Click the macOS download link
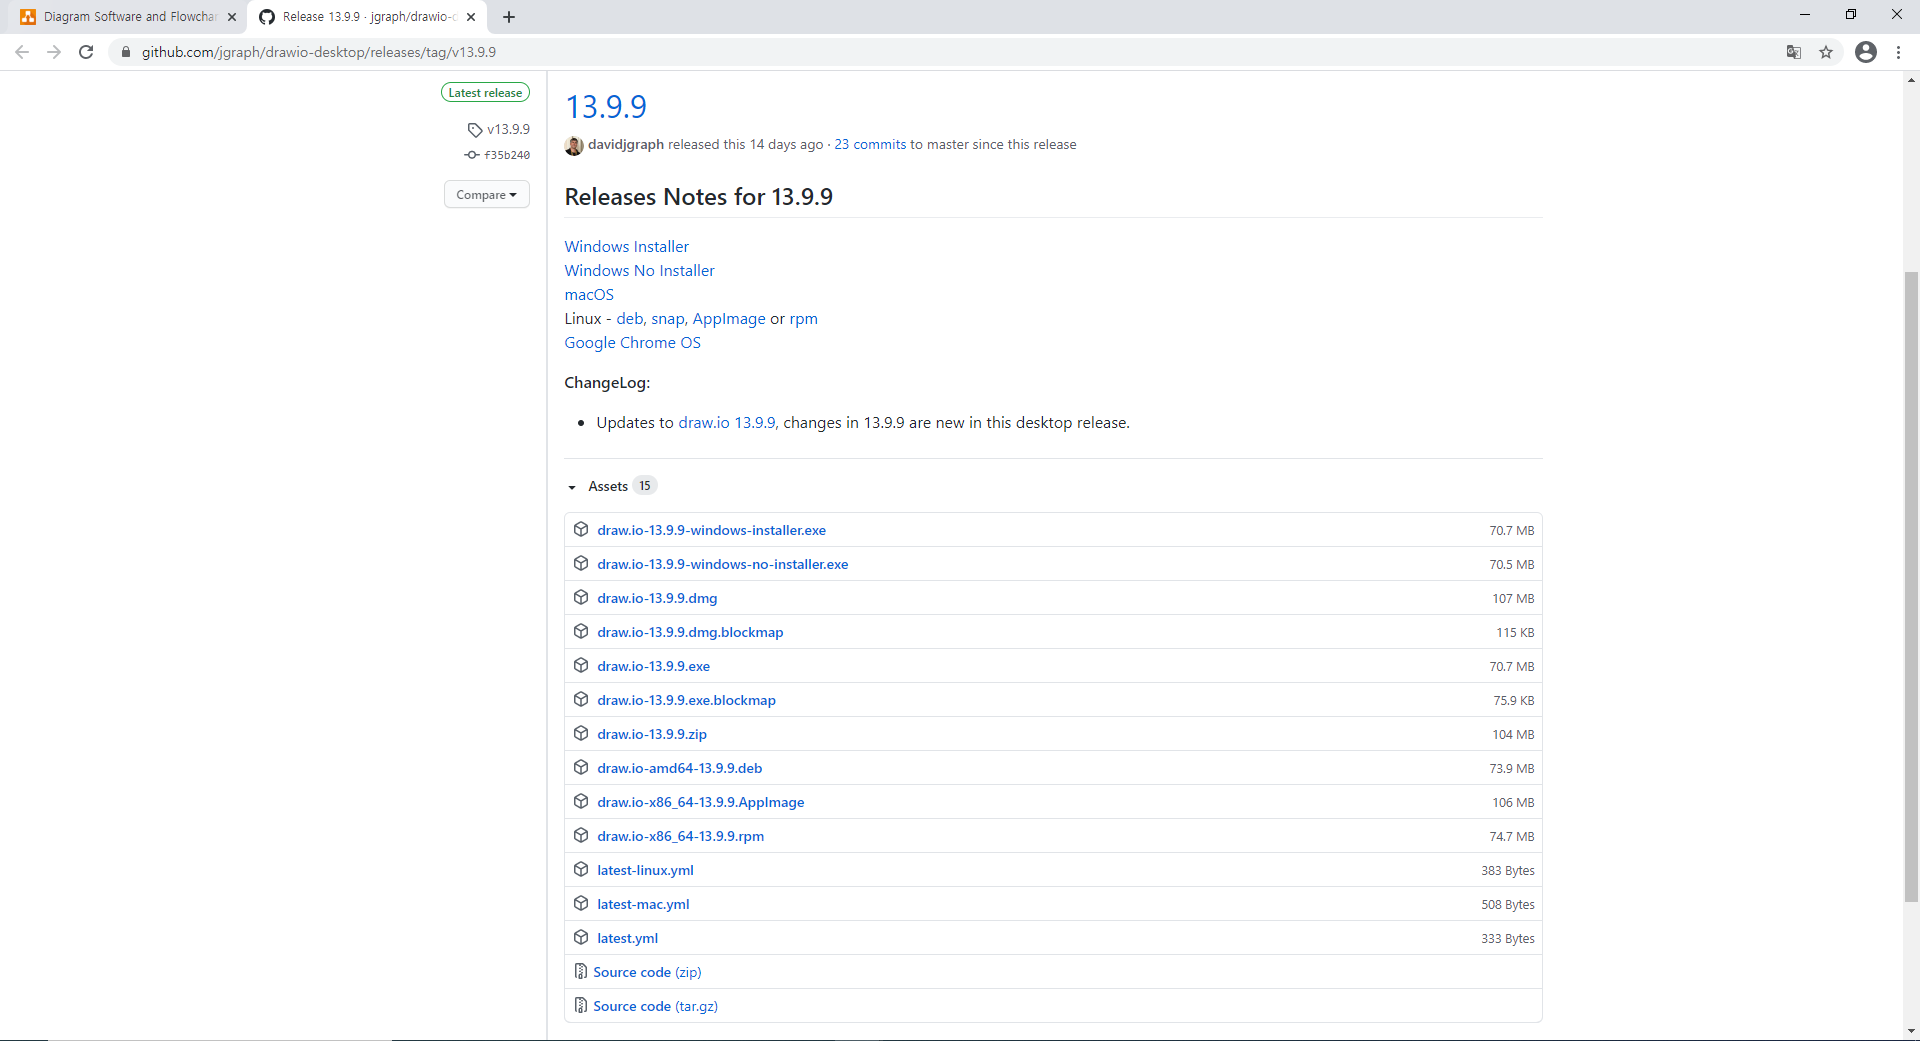The height and width of the screenshot is (1041, 1920). pyautogui.click(x=589, y=295)
